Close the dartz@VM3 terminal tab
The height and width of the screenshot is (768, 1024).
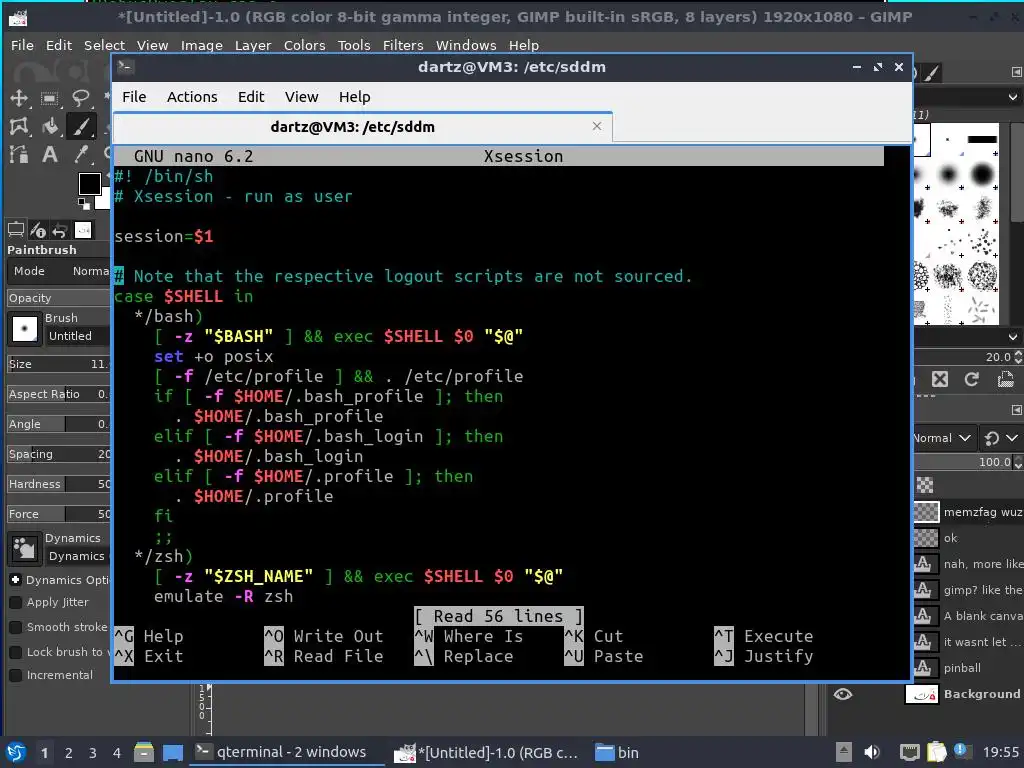click(x=597, y=126)
